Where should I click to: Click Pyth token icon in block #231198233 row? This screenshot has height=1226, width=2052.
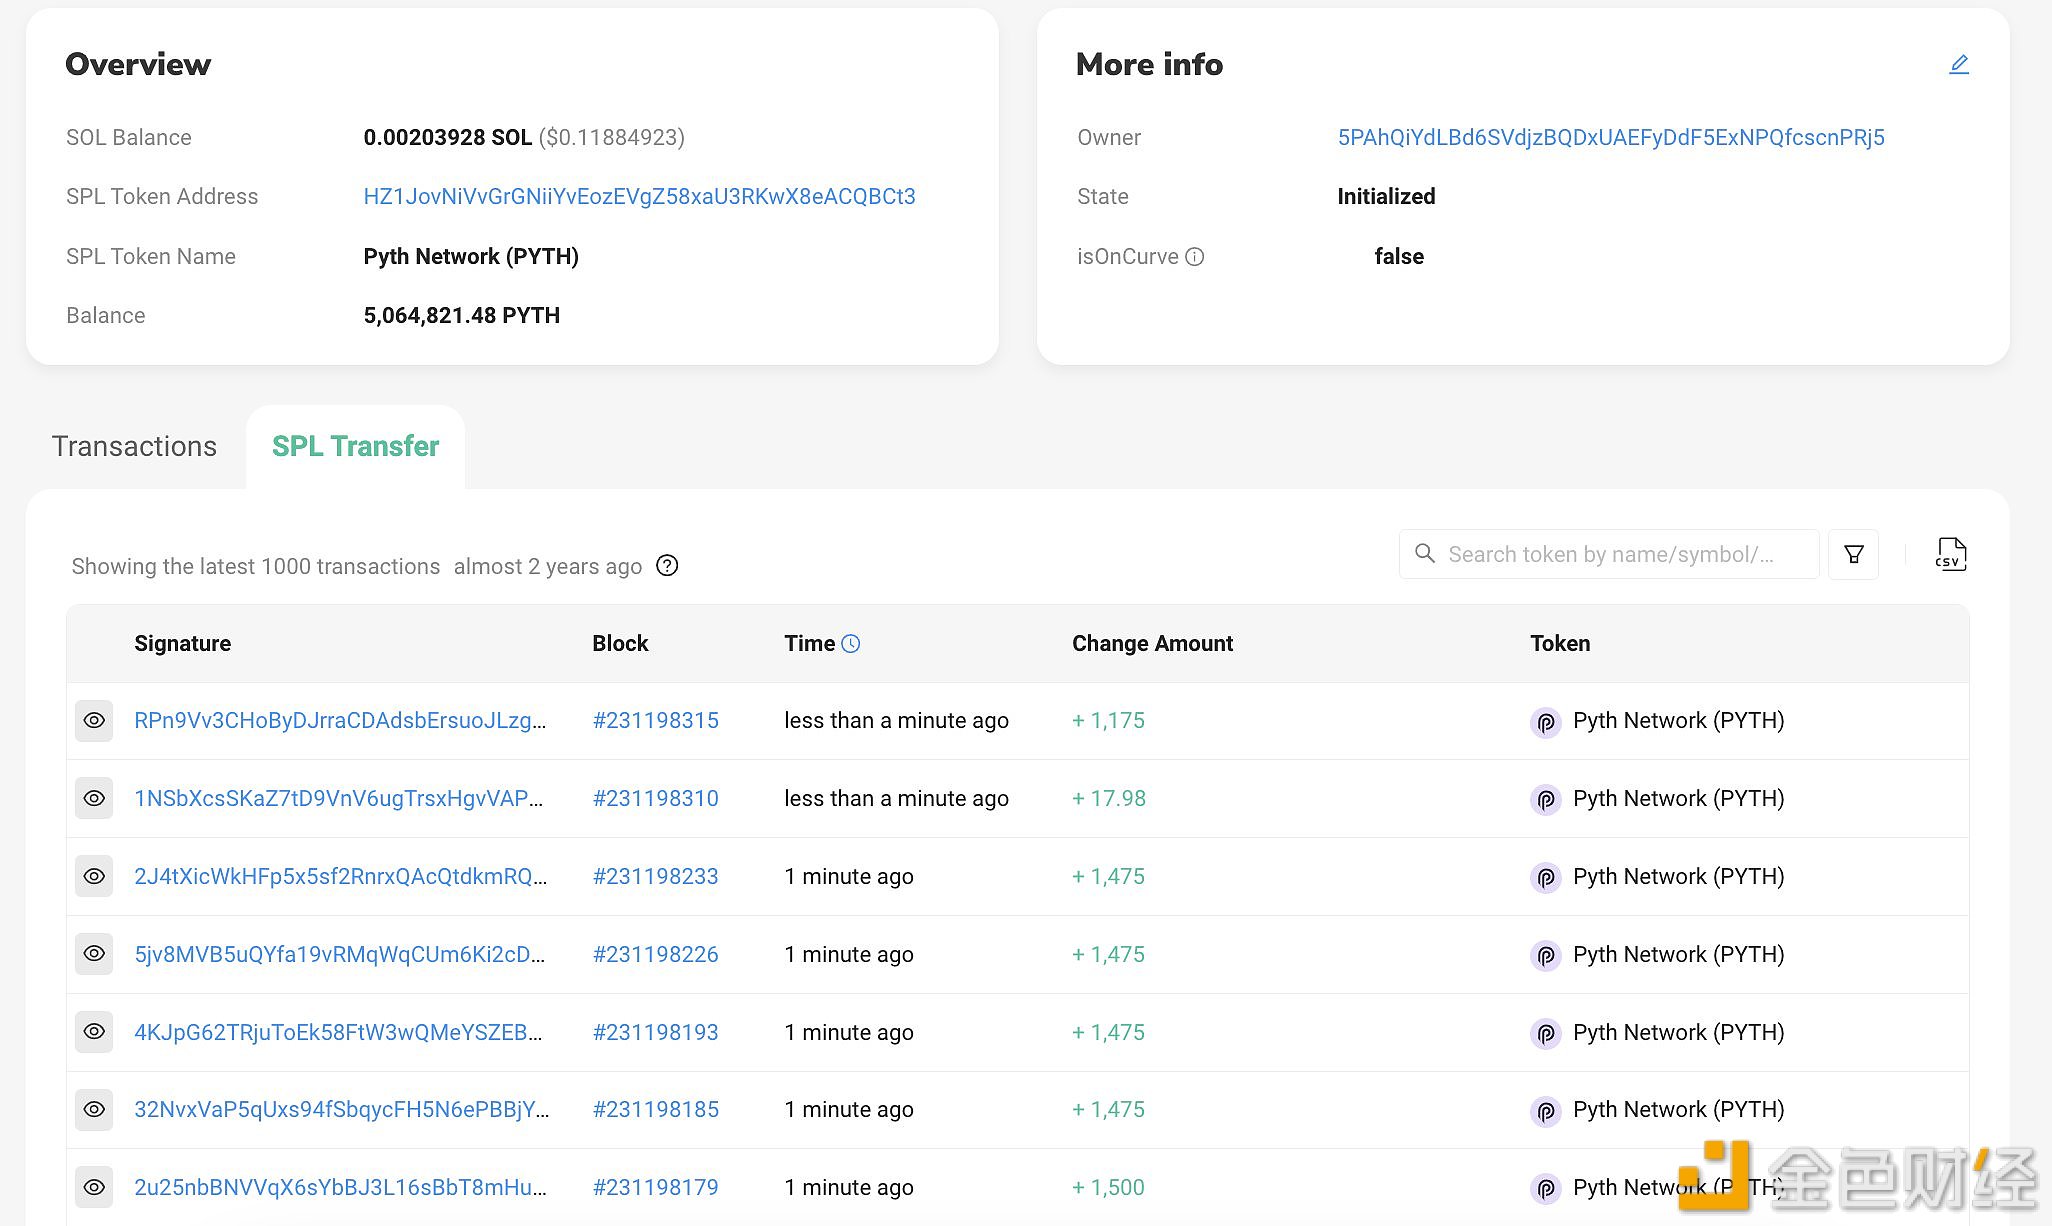[1546, 878]
